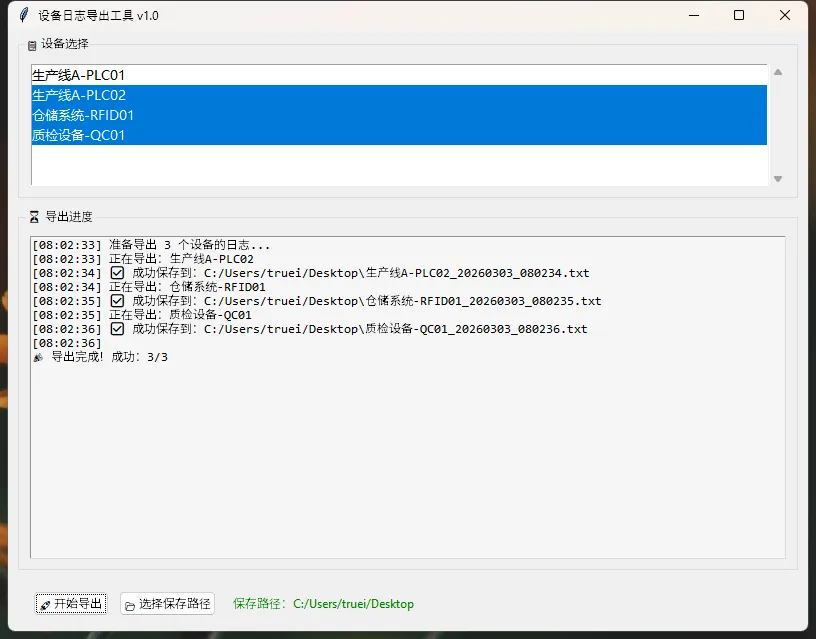Select 生产线A-PLC02 in device list

click(x=399, y=95)
